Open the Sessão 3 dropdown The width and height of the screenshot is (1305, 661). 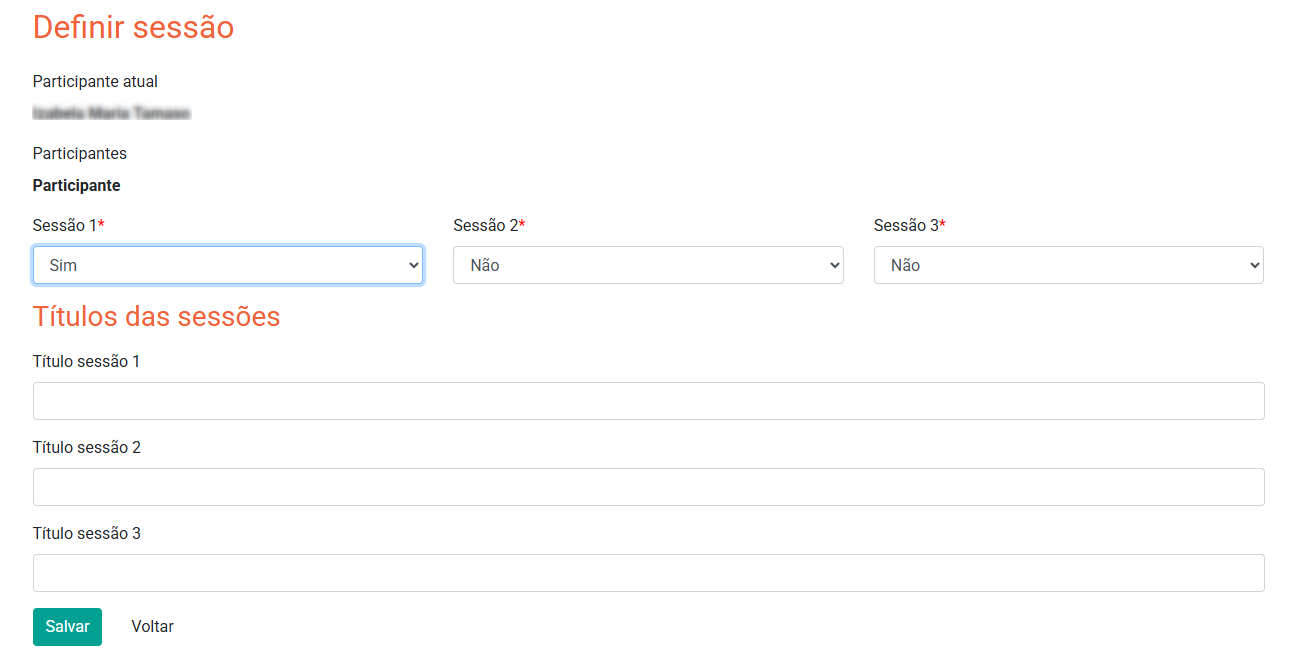(x=1069, y=265)
